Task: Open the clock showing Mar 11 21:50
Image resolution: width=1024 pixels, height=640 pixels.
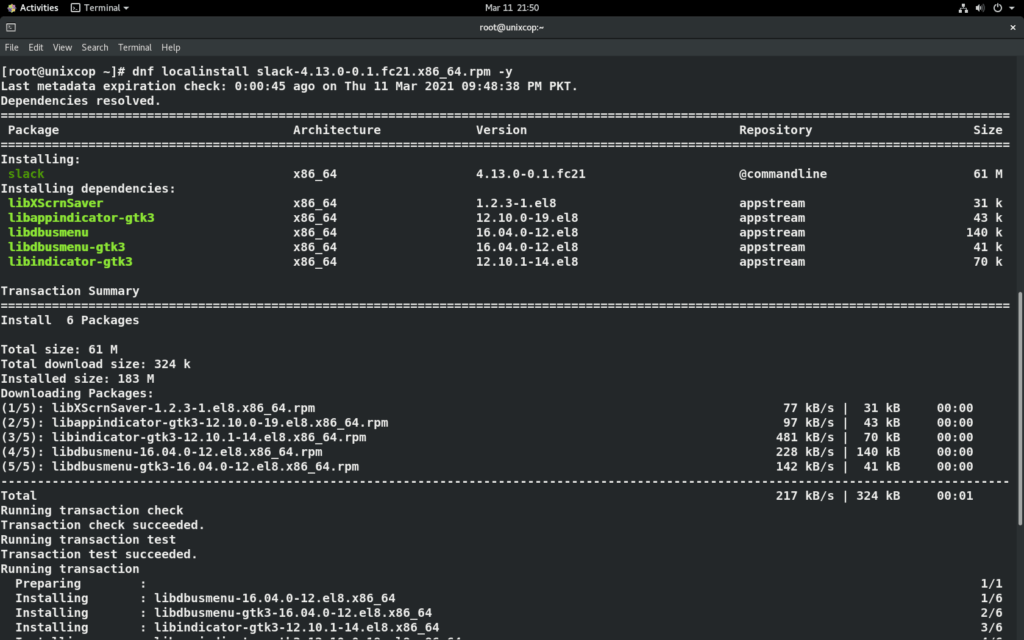Action: [512, 8]
